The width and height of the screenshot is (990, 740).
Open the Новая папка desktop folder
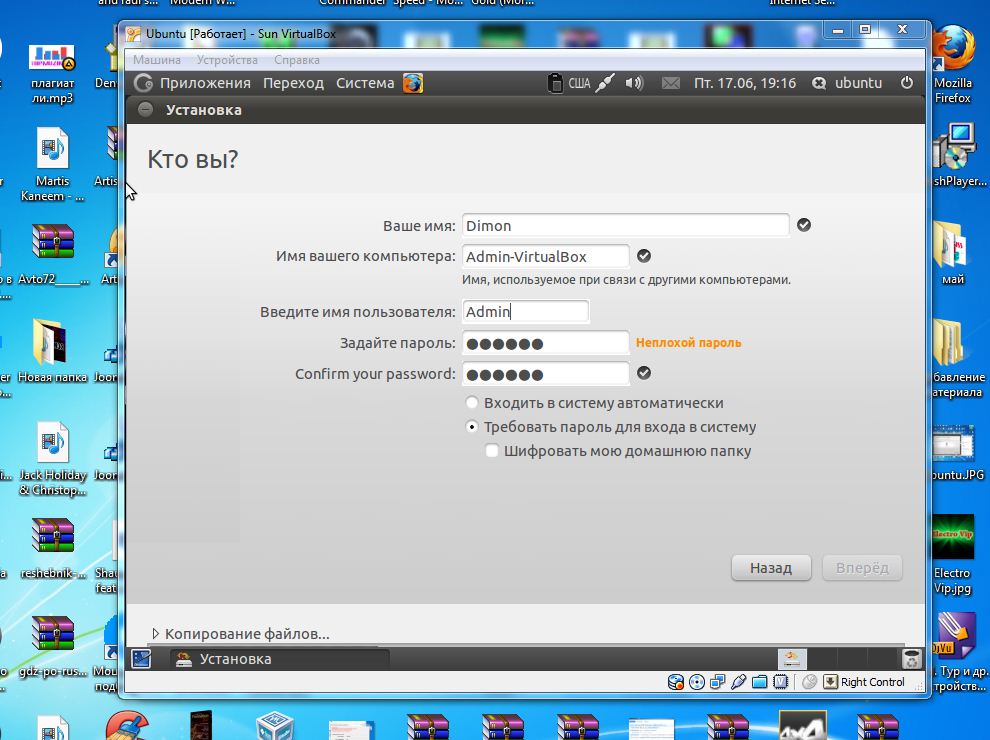(x=52, y=350)
